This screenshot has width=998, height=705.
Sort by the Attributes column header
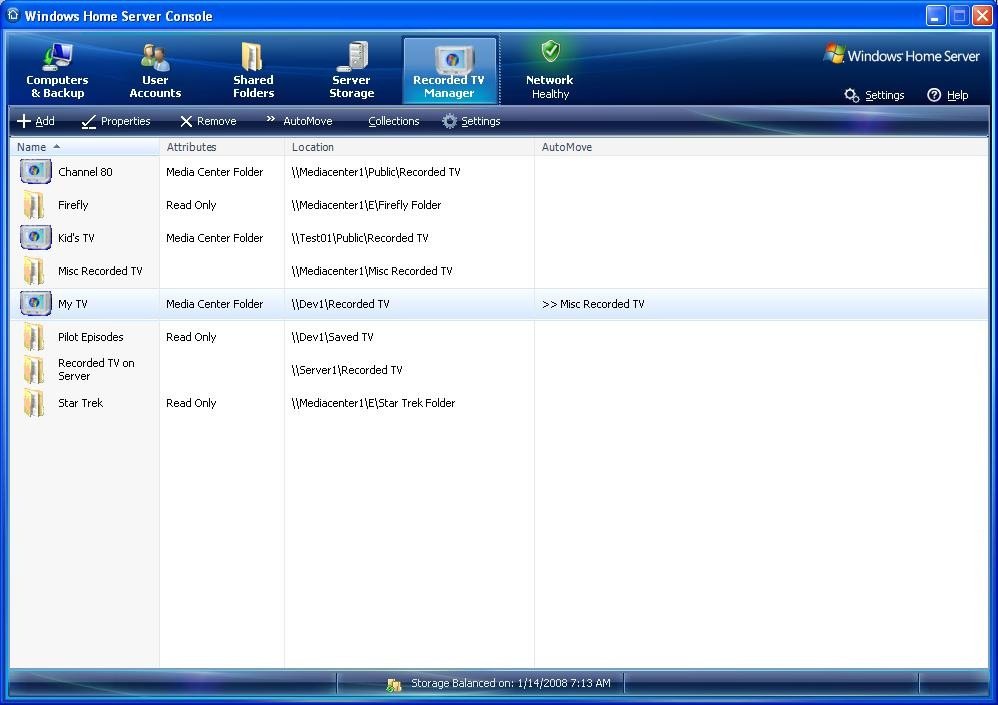pyautogui.click(x=221, y=147)
